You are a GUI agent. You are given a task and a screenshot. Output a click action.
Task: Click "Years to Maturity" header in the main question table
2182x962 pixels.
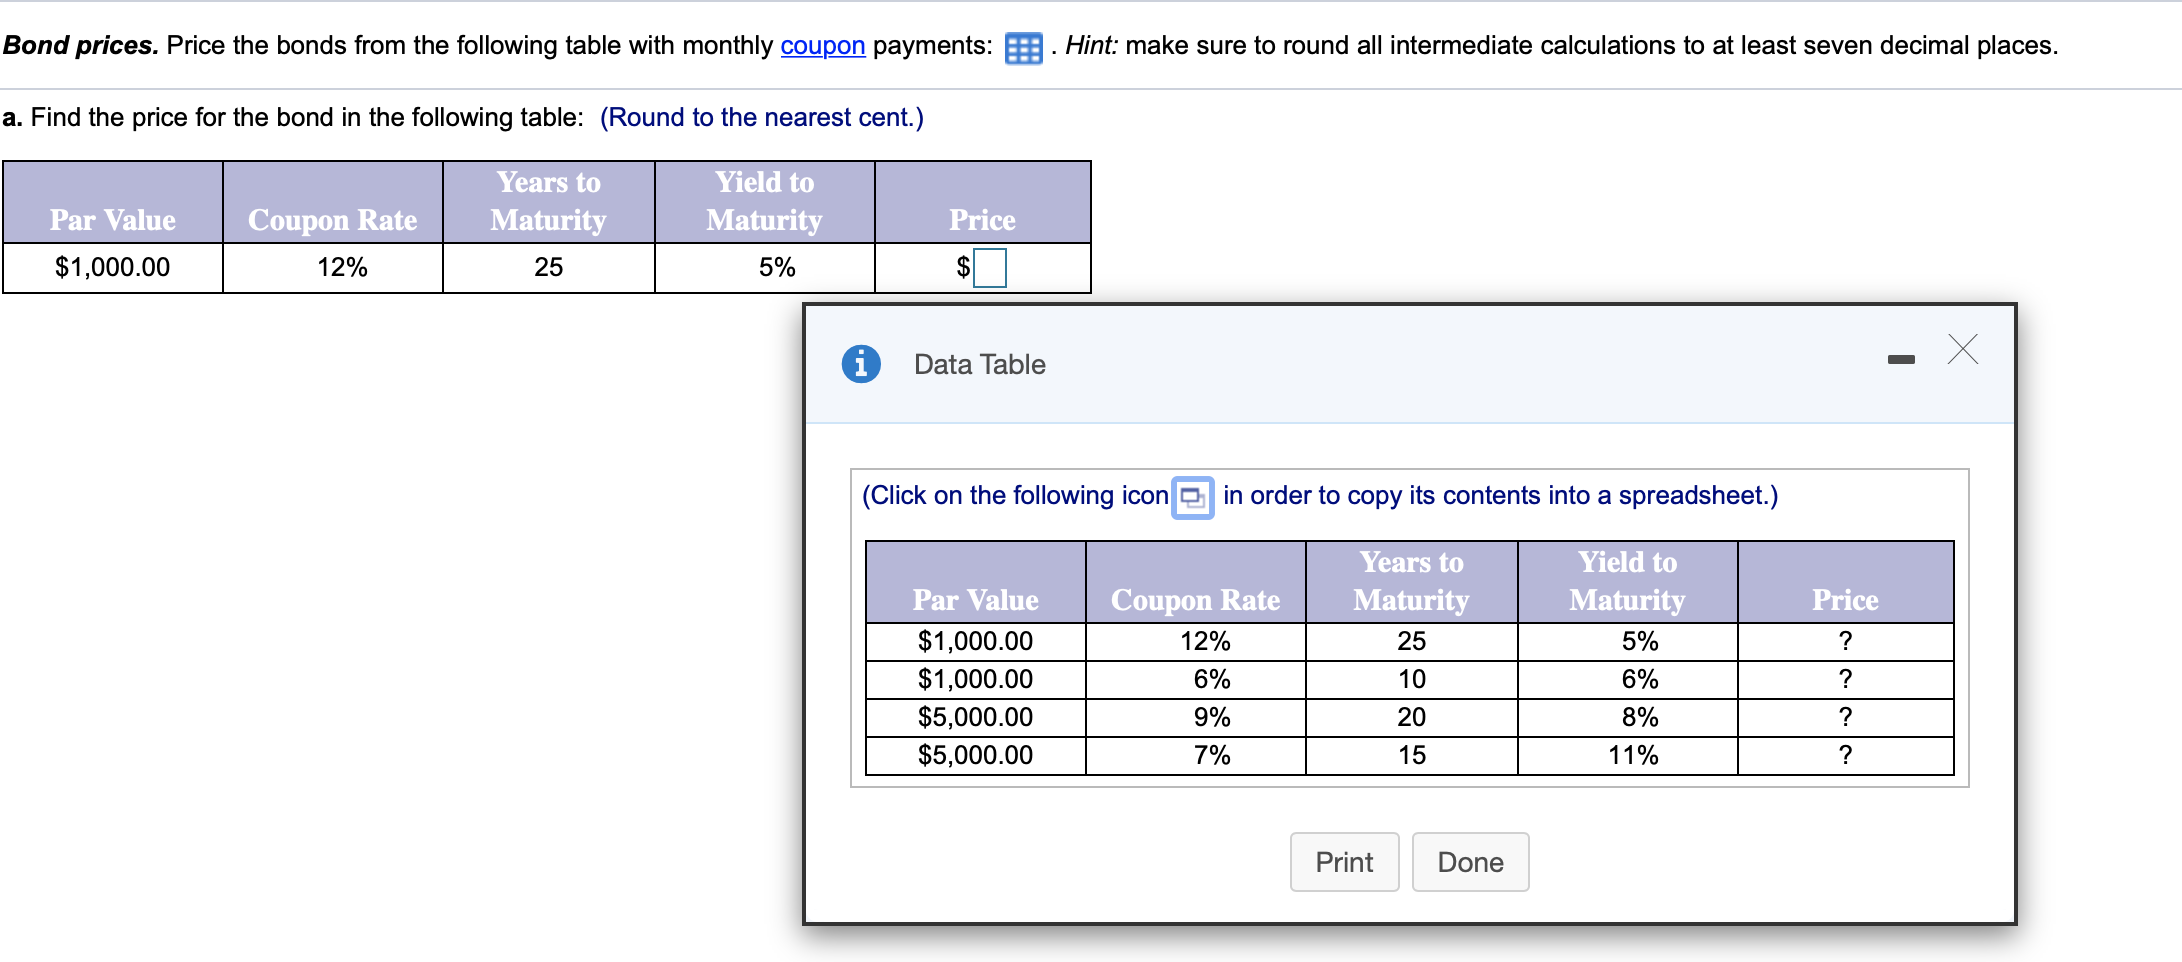point(549,201)
